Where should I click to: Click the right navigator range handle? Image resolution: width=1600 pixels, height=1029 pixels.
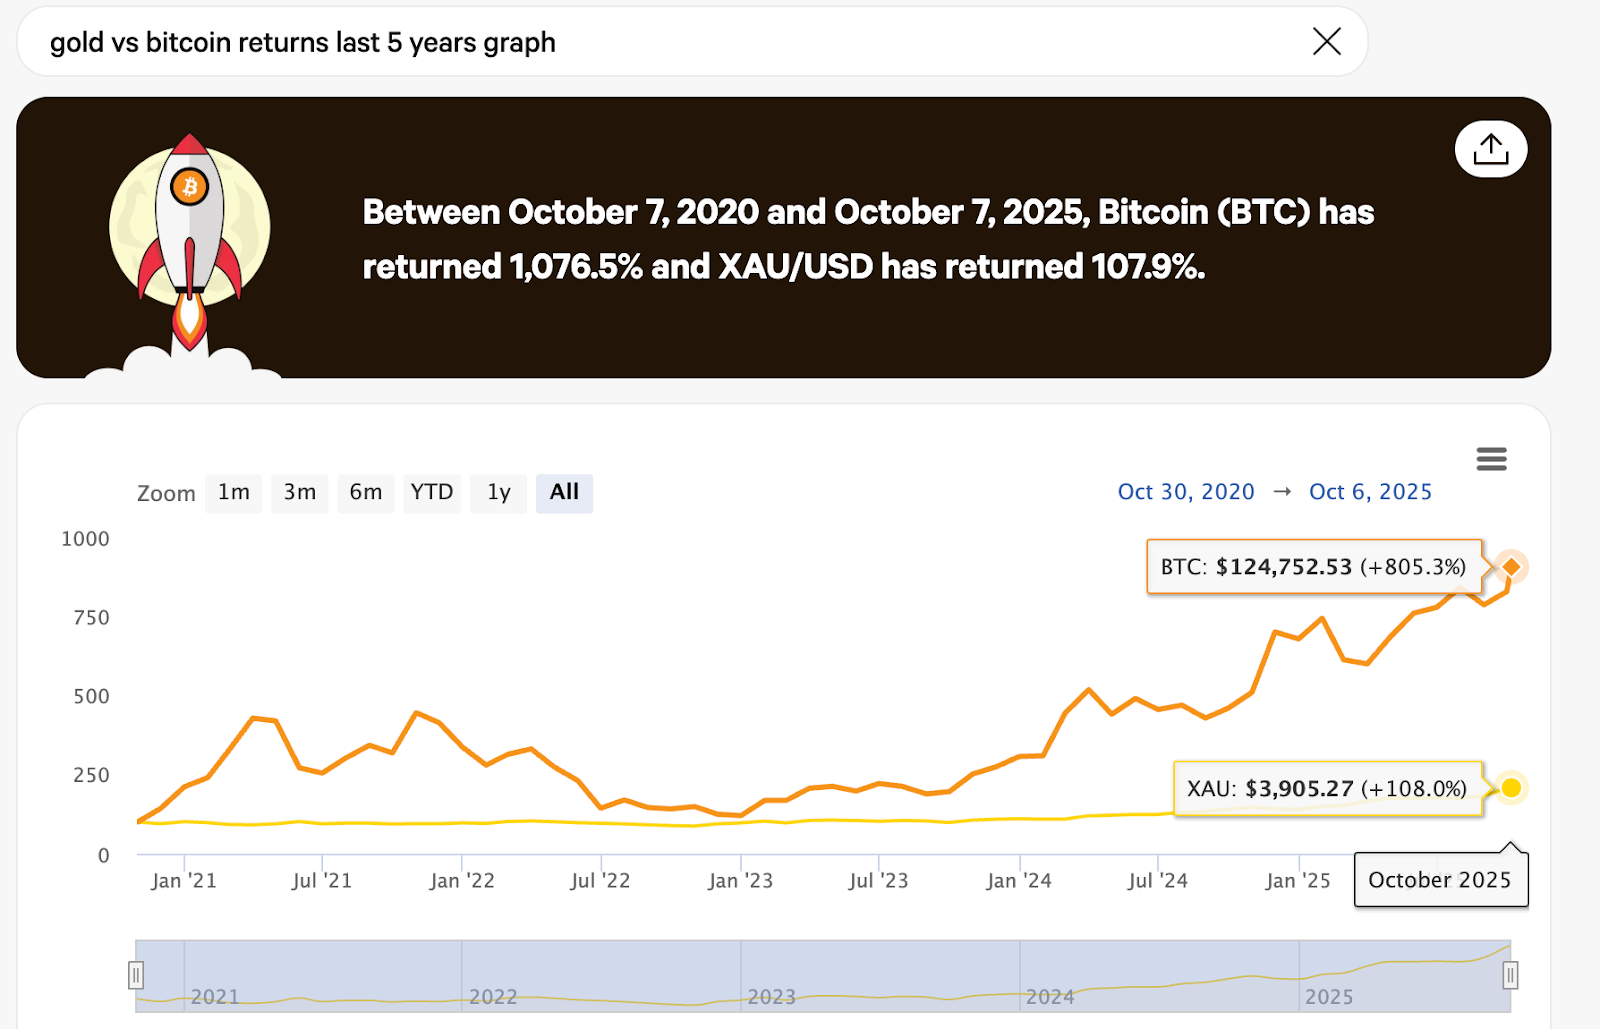point(1510,975)
